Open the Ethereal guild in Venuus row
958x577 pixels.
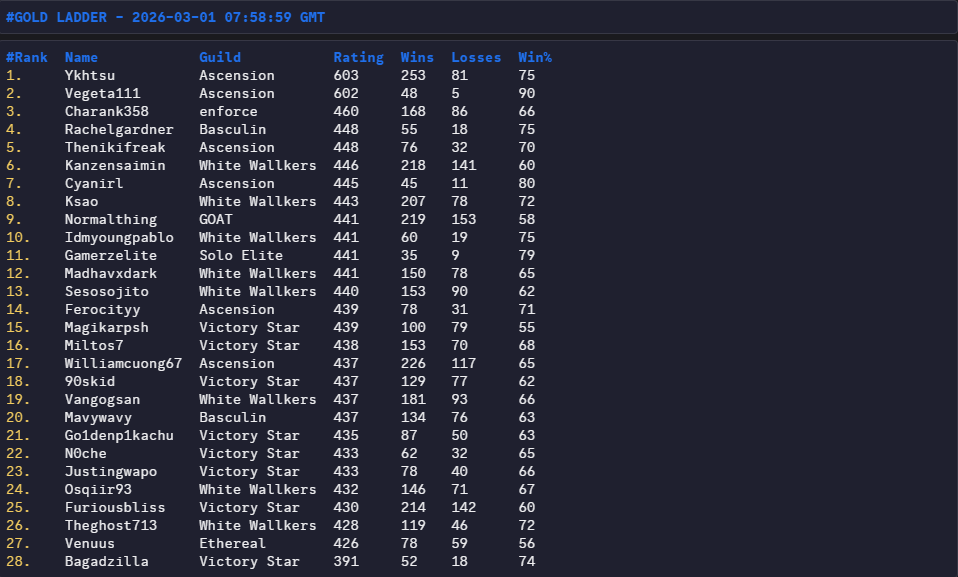[232, 543]
